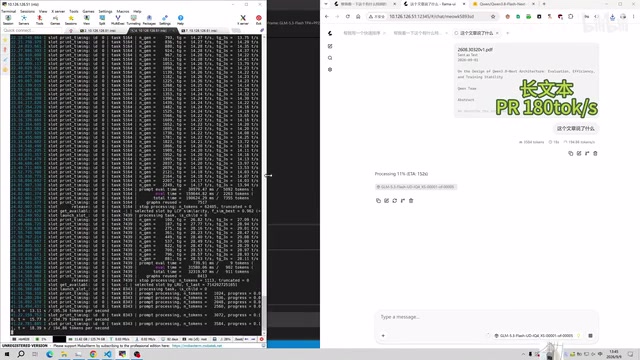Open the Tools toolbar icon in MobaXterm
640x360 pixels.
point(40,20)
